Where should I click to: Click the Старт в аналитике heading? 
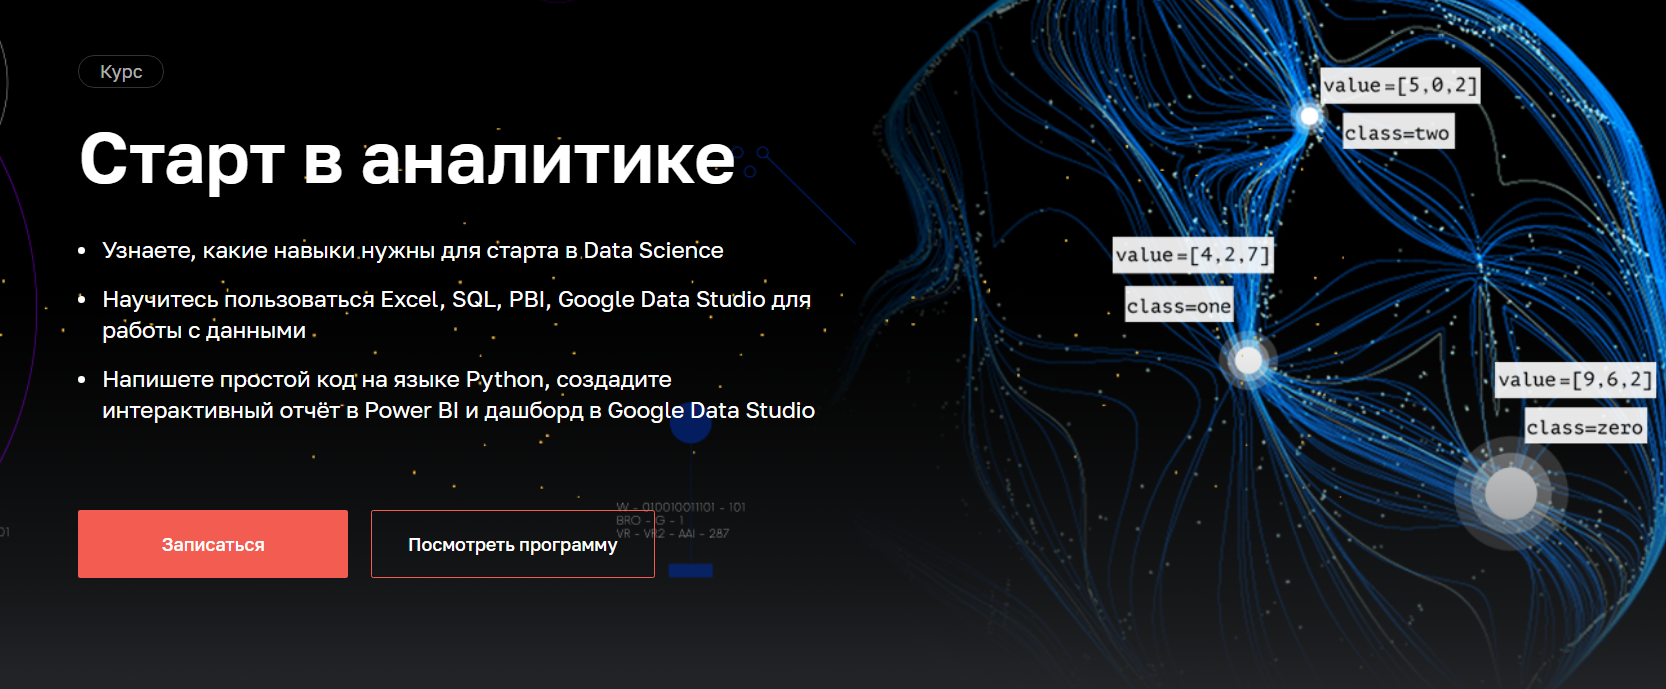407,159
